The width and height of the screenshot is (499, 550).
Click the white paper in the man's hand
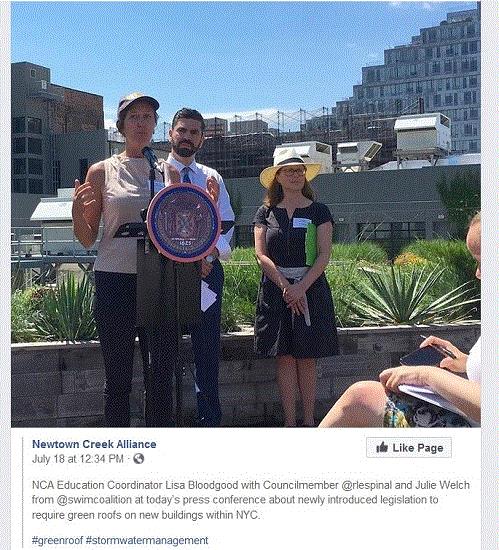click(x=208, y=296)
